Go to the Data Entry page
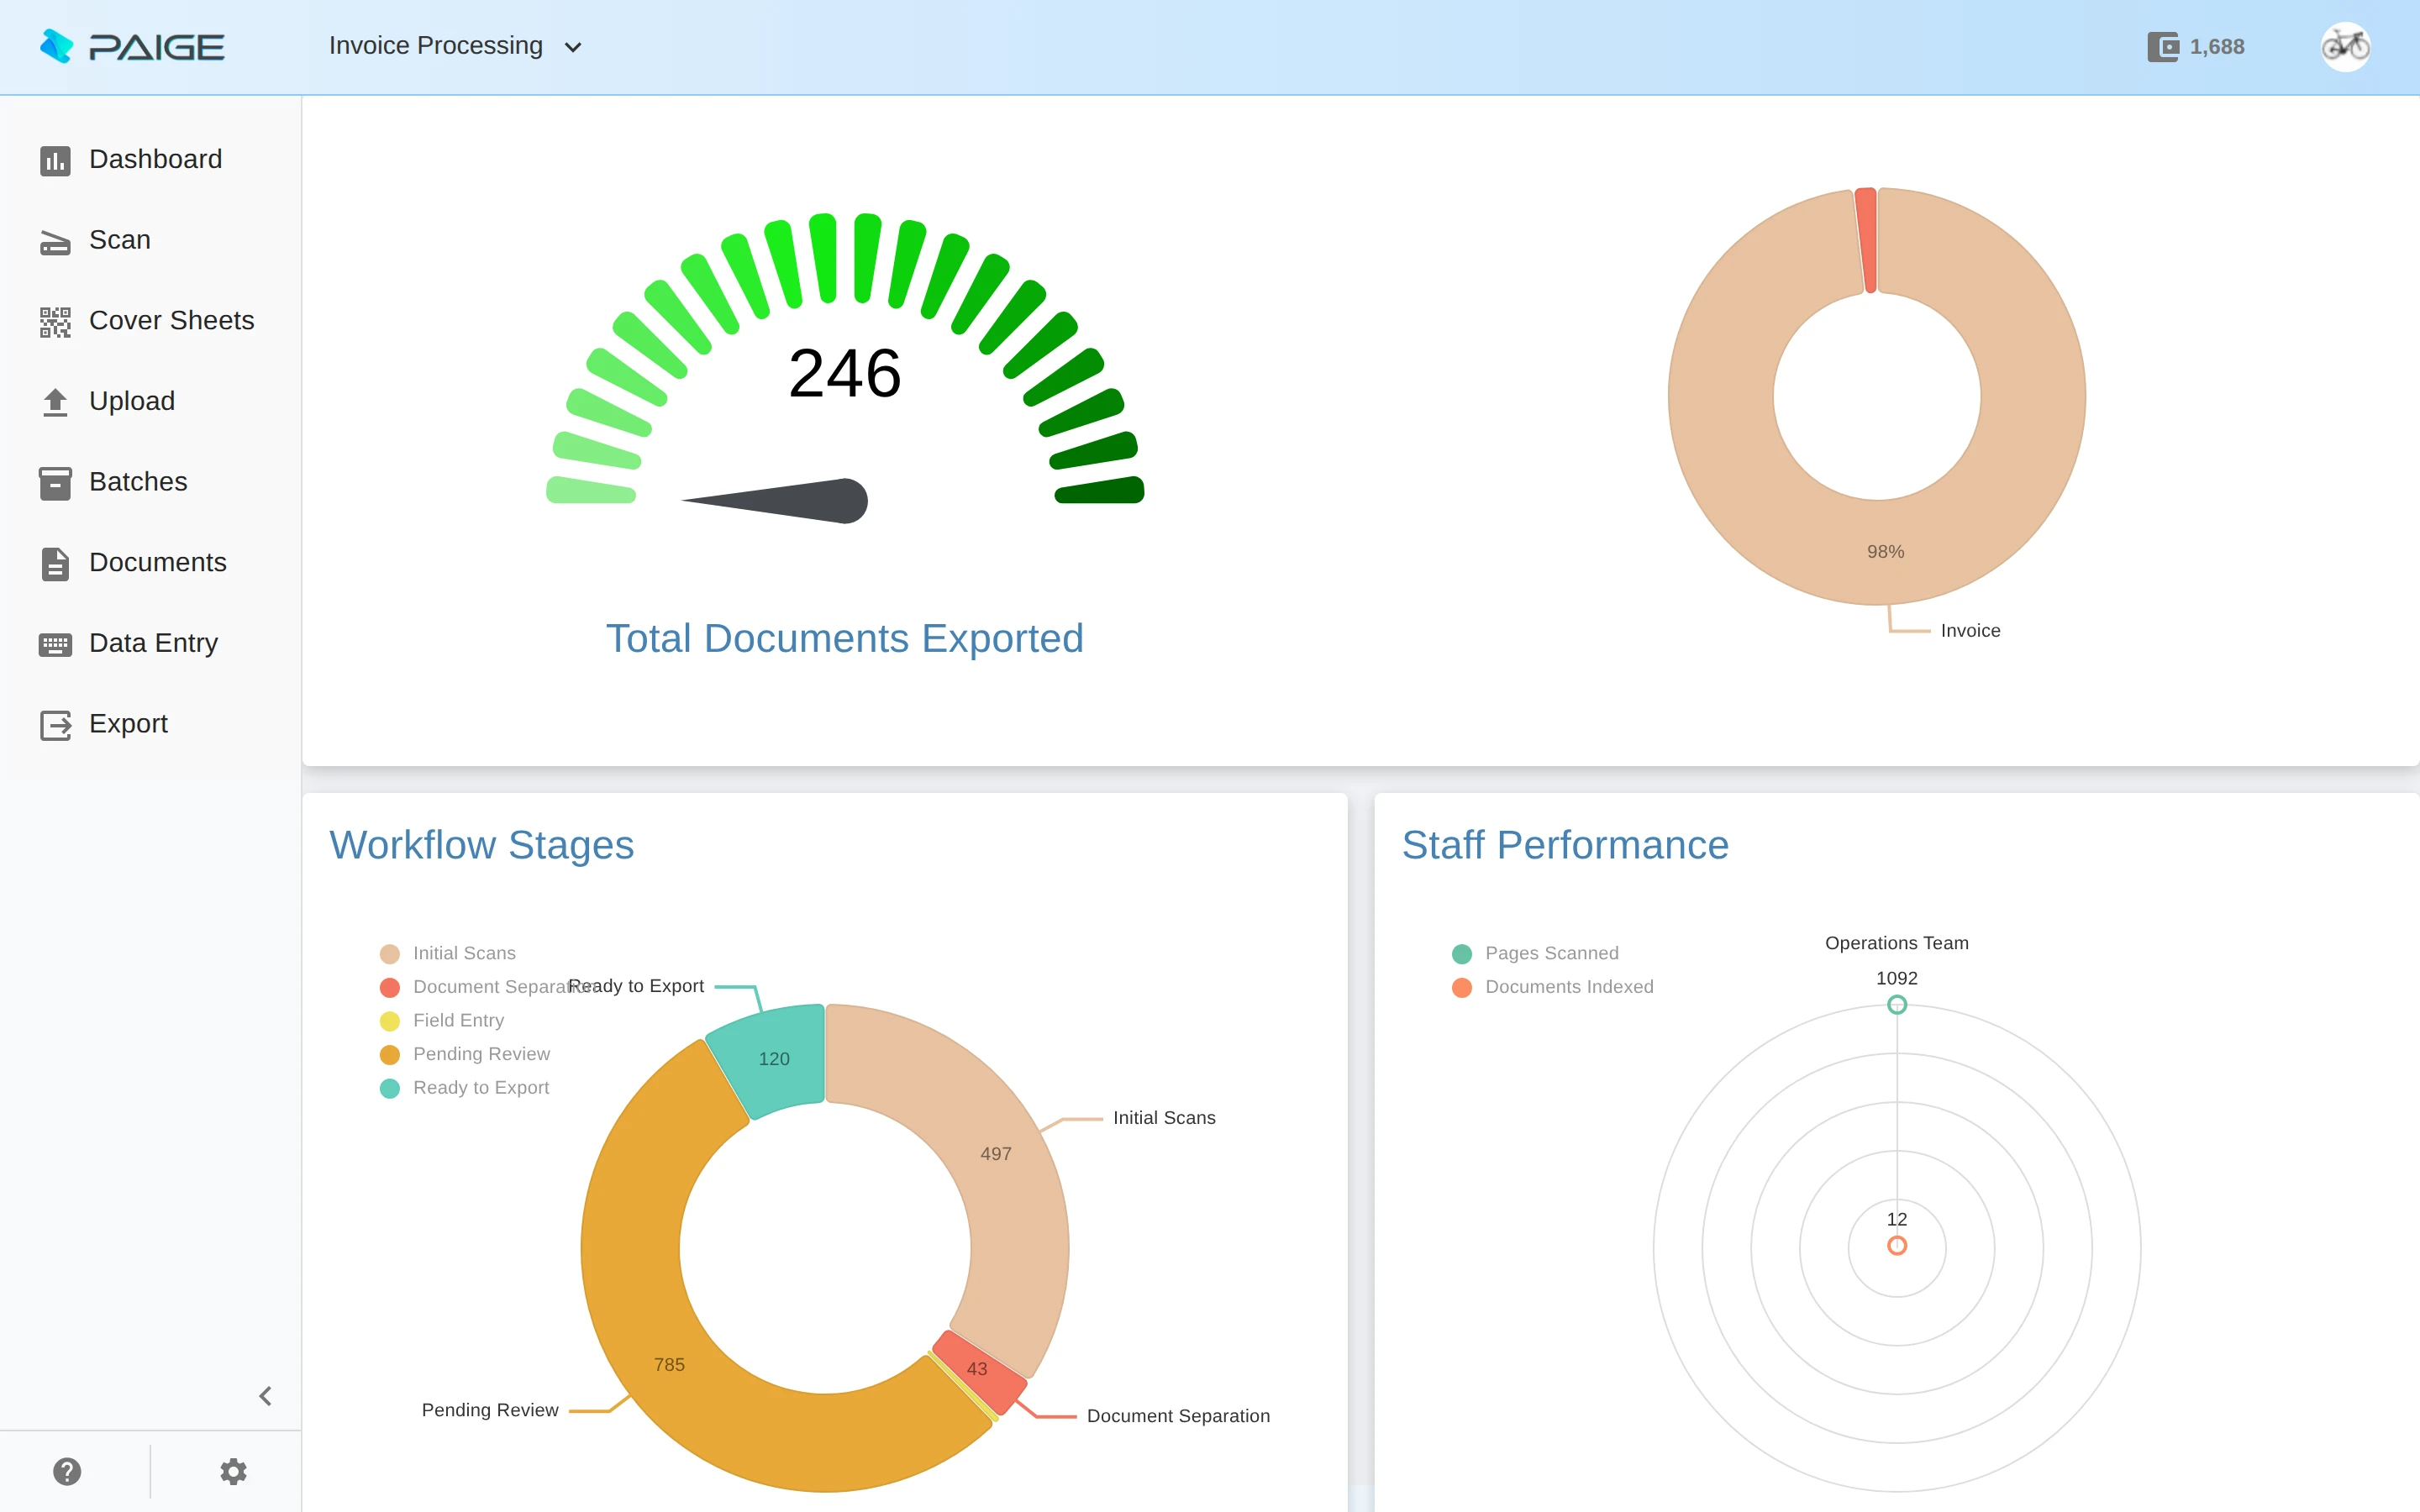2420x1512 pixels. click(153, 643)
